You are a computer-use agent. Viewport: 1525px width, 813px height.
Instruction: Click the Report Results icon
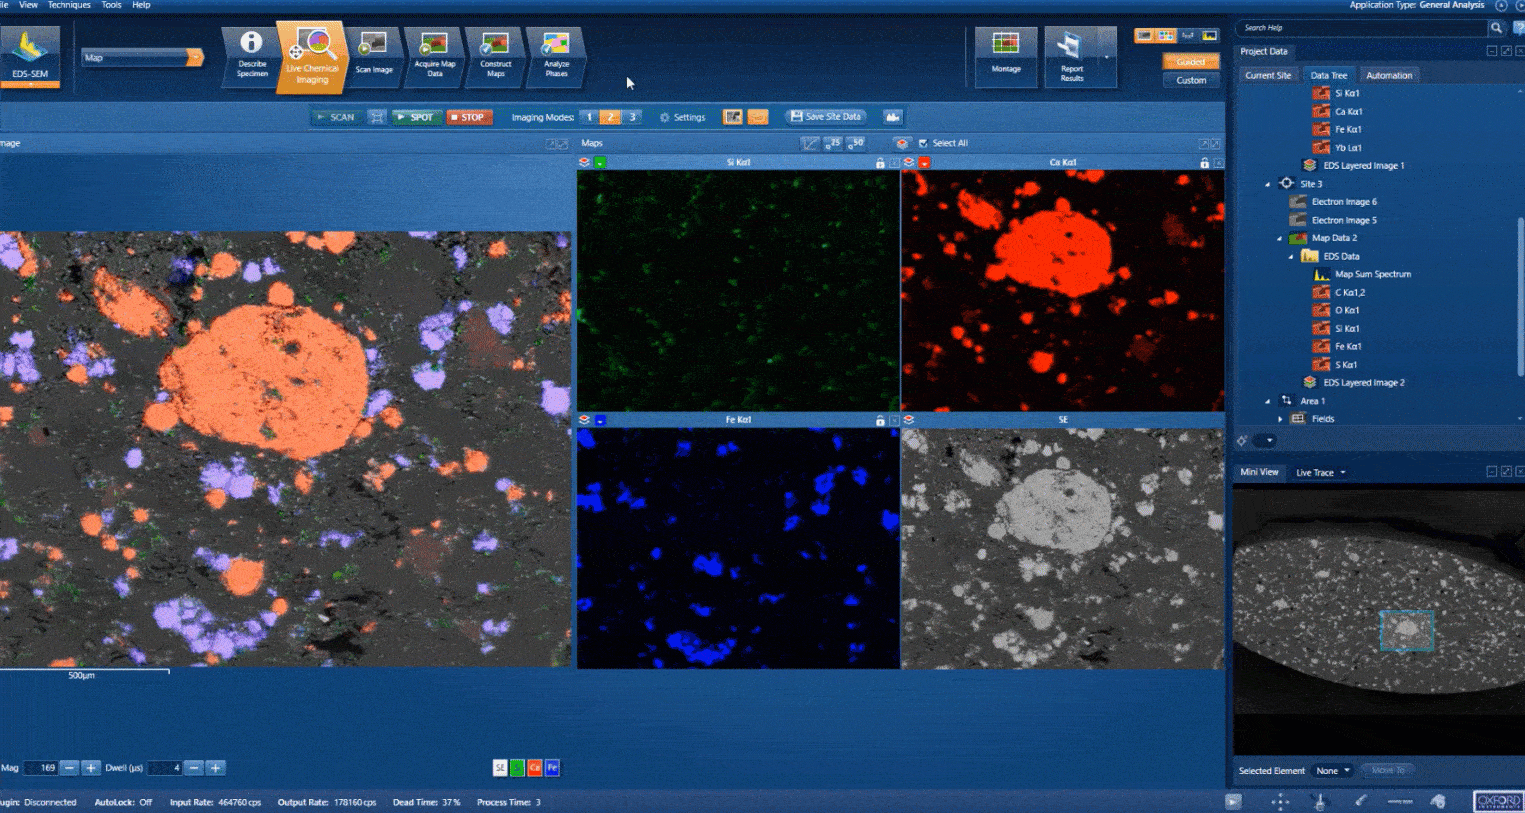[1071, 54]
